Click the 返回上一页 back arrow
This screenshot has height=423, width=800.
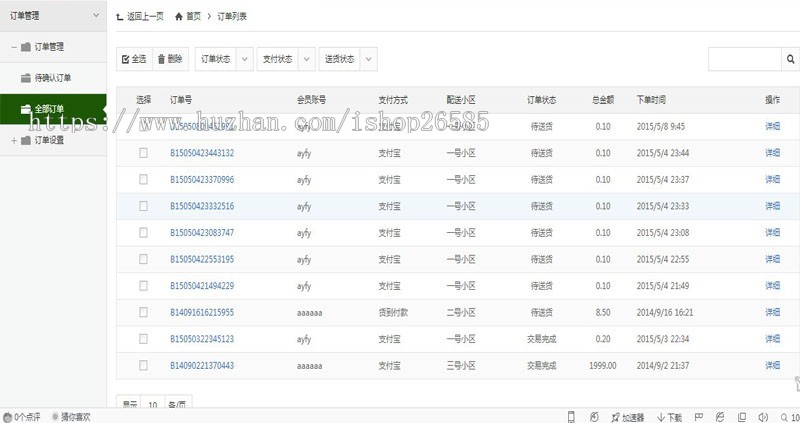[121, 17]
